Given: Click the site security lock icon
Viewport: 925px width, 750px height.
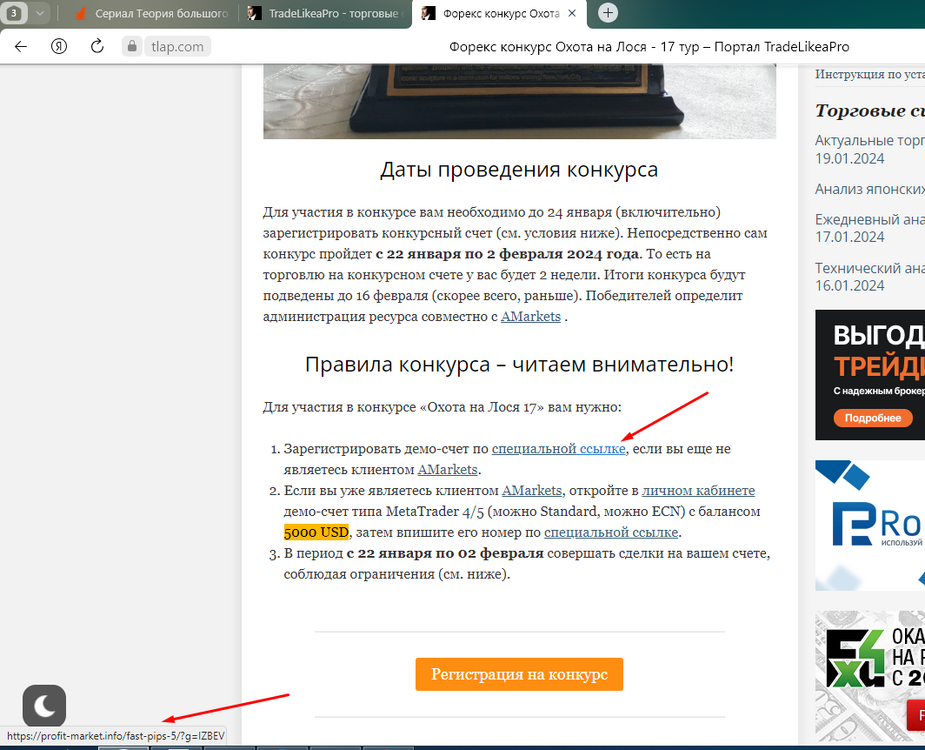Looking at the screenshot, I should (132, 47).
